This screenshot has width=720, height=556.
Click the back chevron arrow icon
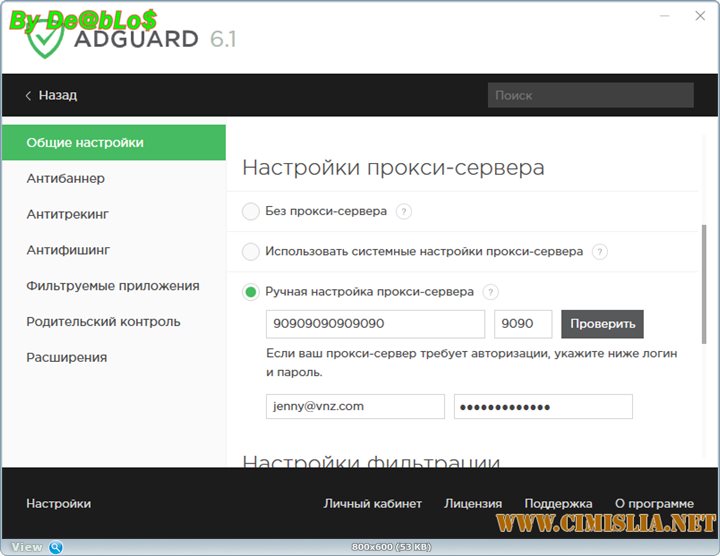[x=28, y=95]
